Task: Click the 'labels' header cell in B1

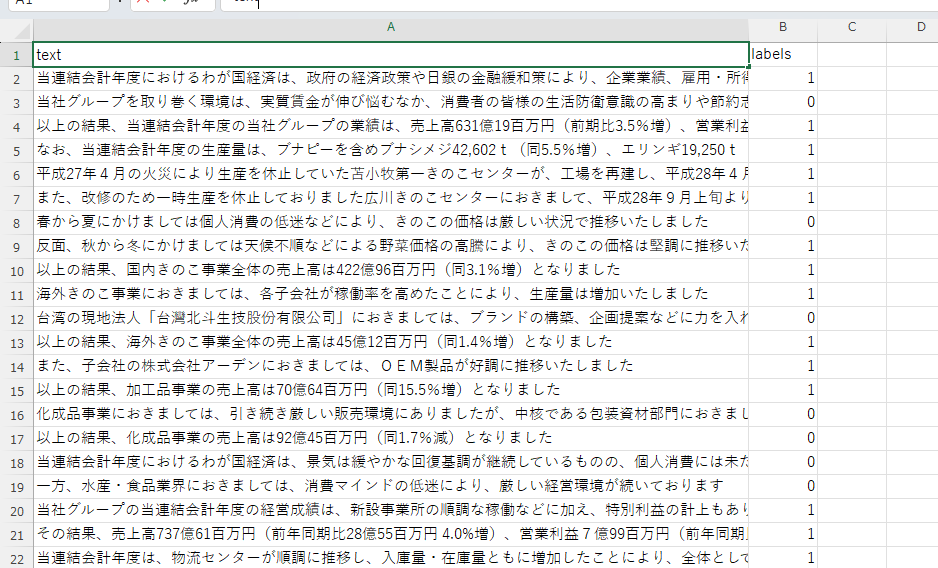Action: coord(783,55)
